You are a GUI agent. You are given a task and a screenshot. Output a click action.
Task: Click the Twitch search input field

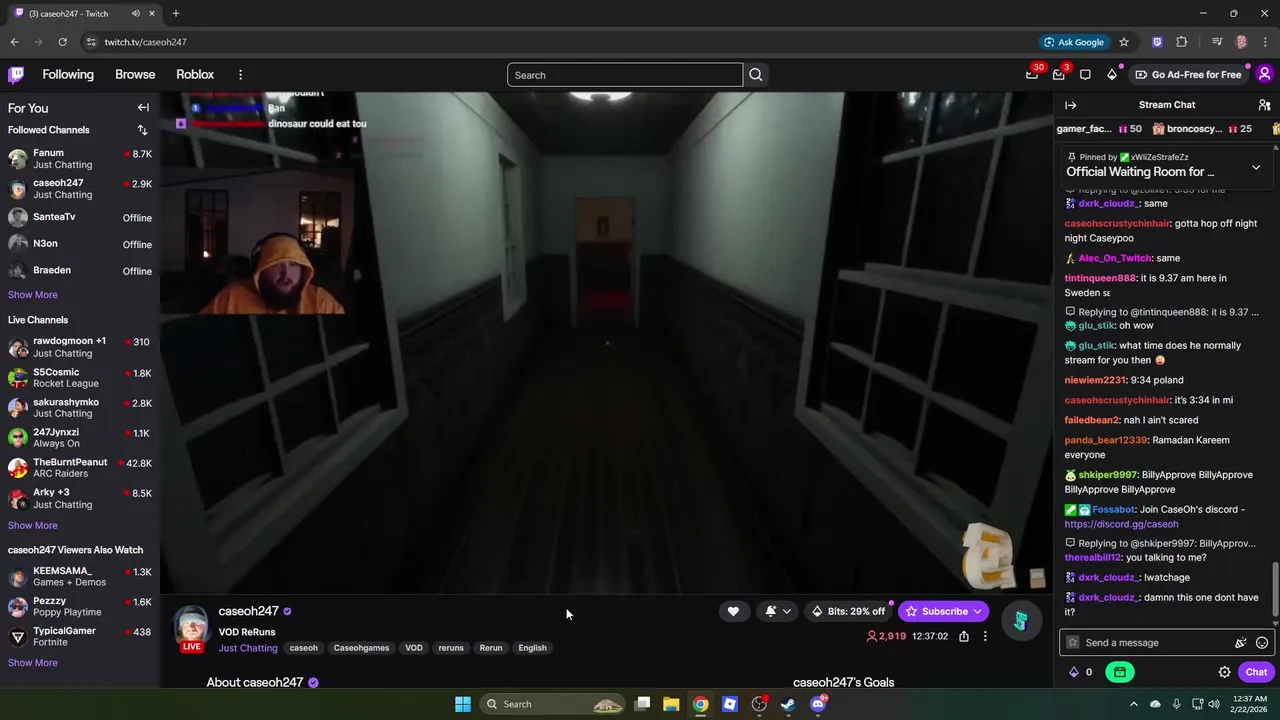625,75
